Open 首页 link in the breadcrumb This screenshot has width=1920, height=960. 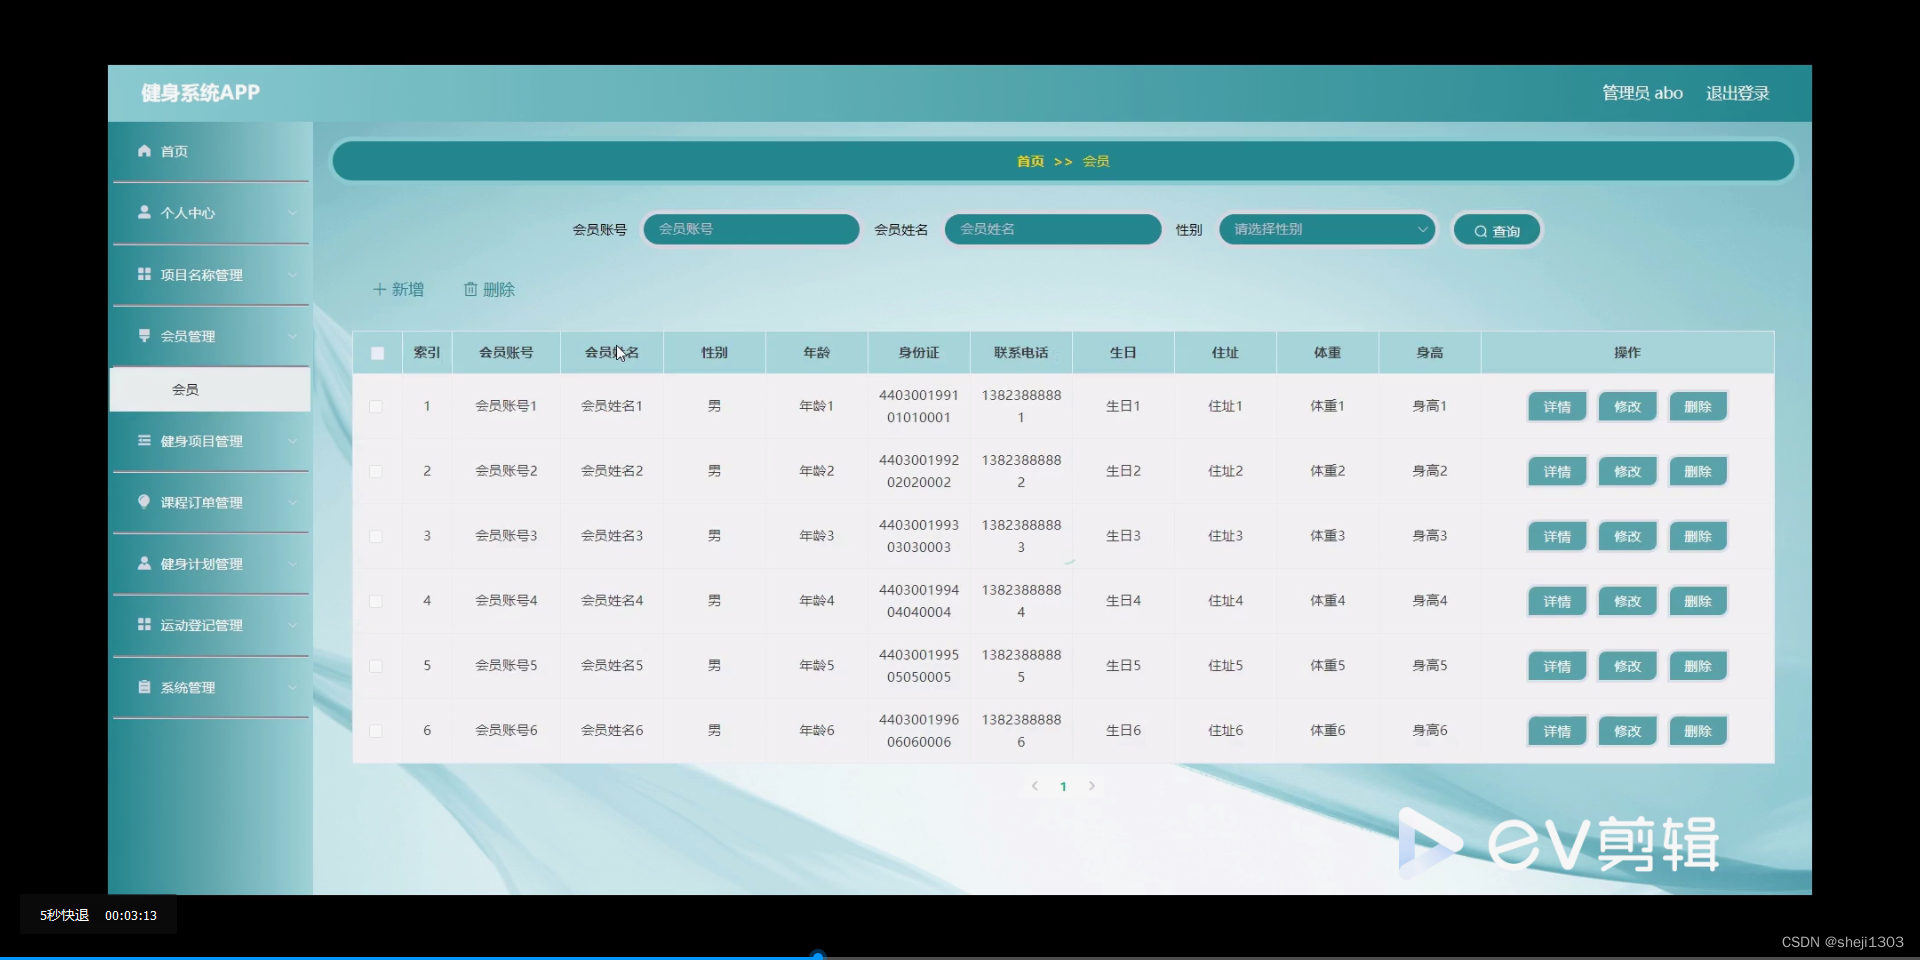tap(1031, 161)
